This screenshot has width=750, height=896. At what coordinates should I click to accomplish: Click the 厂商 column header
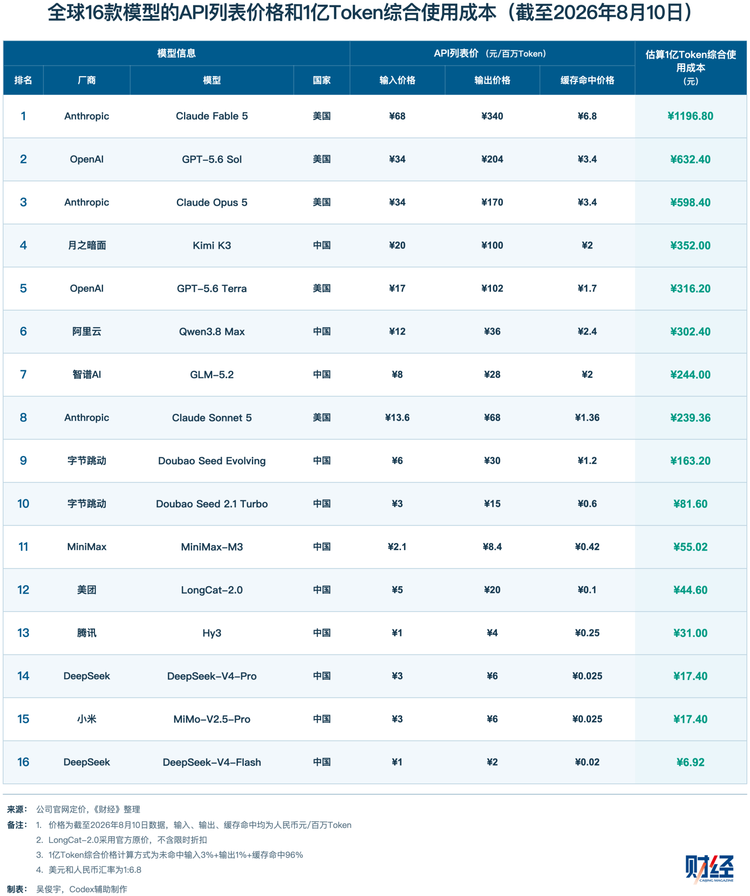[x=87, y=80]
